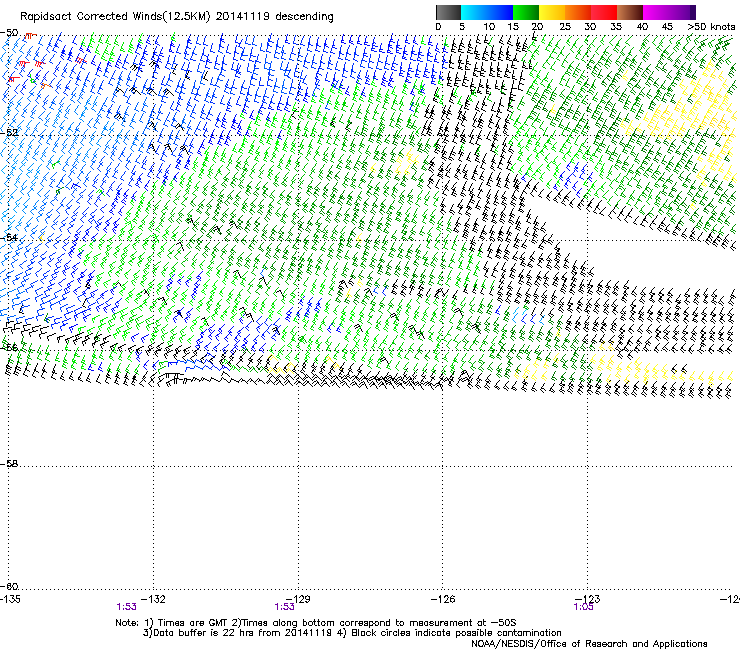Click the -54 latitude axis label
Viewport: 740px width, 650px height.
pos(9,237)
